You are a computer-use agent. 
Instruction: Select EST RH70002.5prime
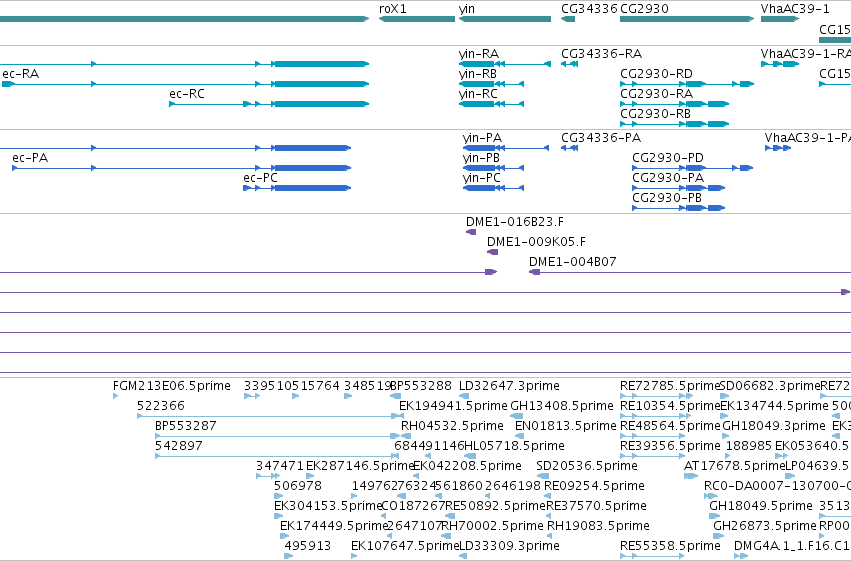tap(492, 526)
